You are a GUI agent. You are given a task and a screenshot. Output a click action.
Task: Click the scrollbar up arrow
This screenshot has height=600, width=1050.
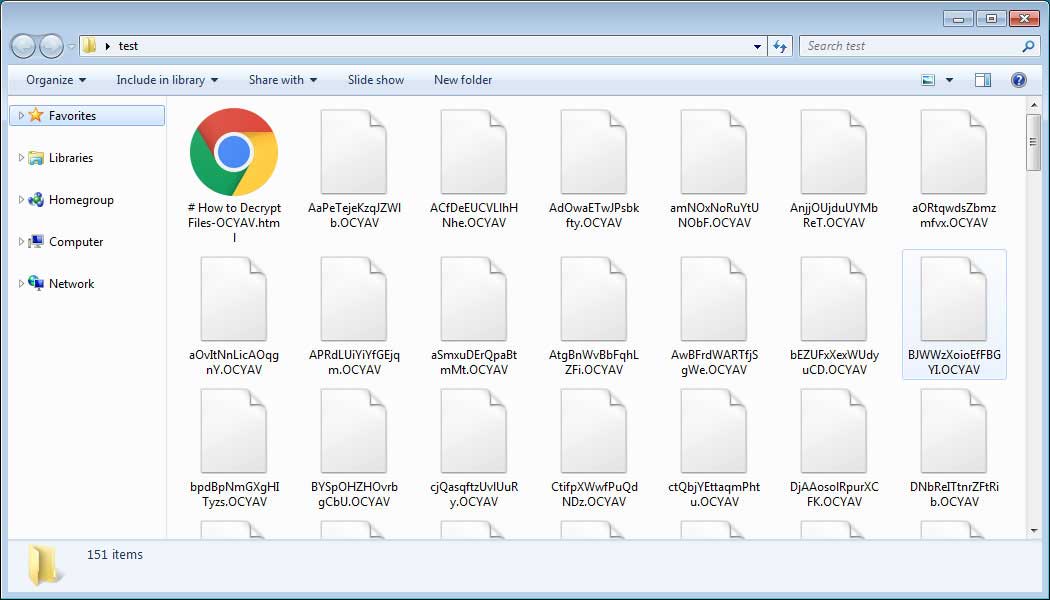[x=1033, y=106]
